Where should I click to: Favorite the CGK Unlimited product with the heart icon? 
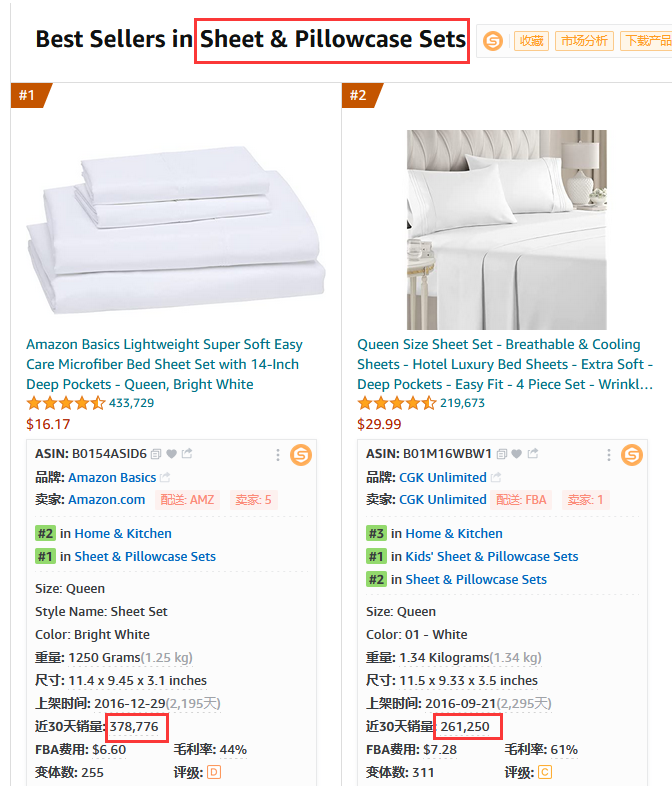pos(518,454)
